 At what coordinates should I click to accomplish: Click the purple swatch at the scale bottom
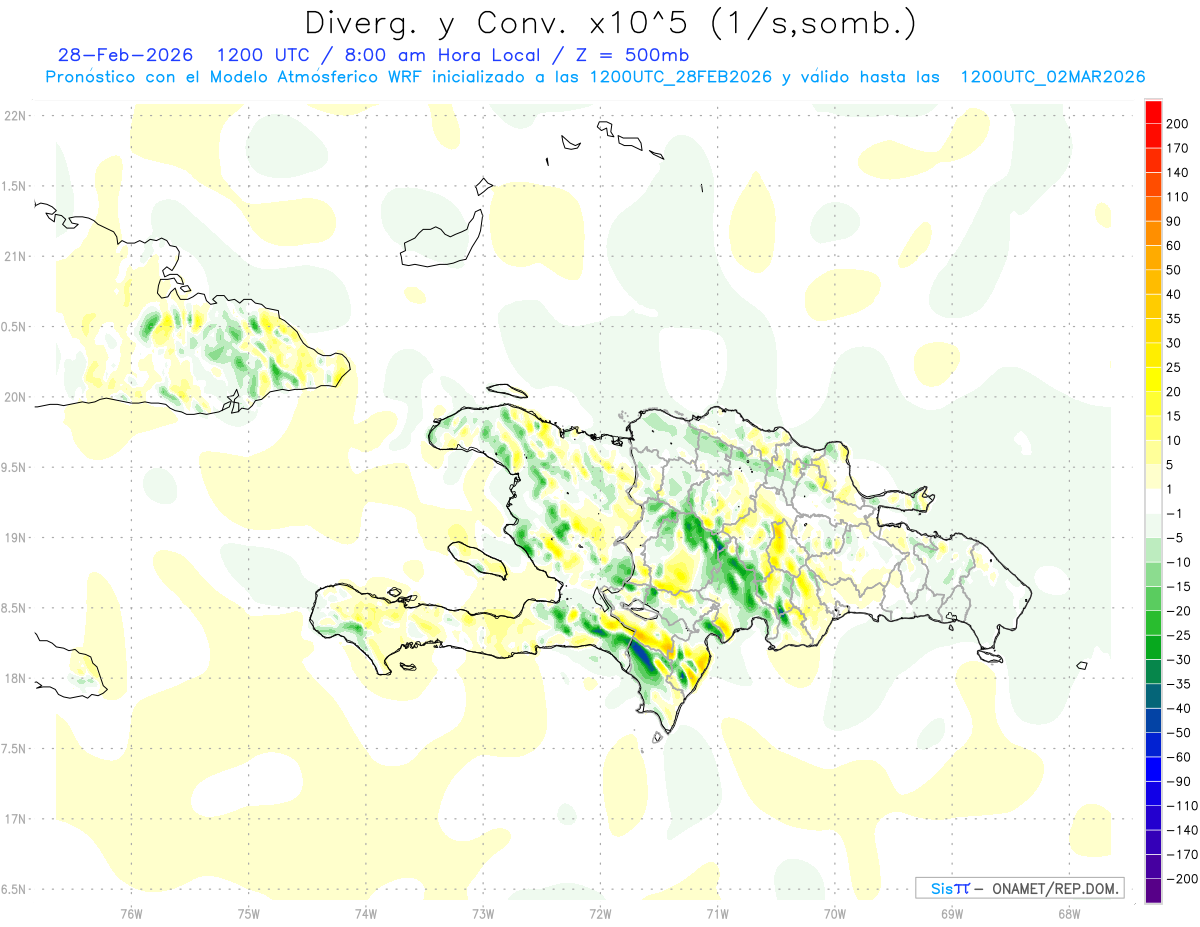point(1154,891)
